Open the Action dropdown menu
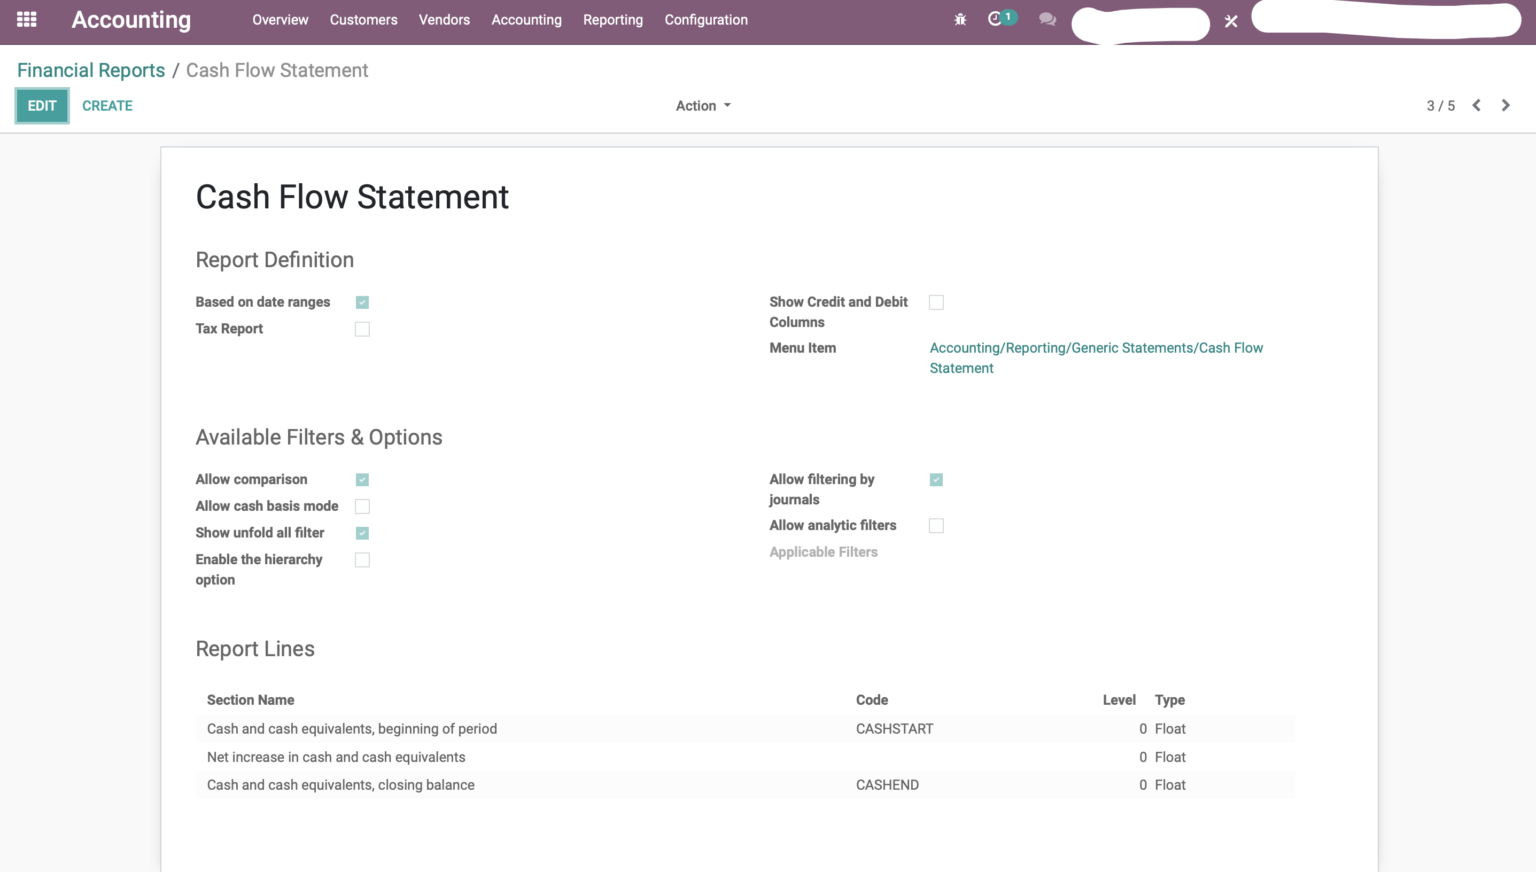Screen dimensions: 1536x872 (x=703, y=105)
